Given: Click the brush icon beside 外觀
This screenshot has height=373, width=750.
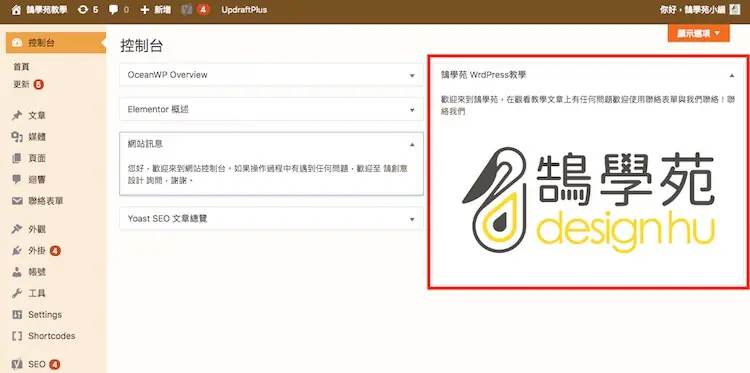Looking at the screenshot, I should [x=17, y=230].
